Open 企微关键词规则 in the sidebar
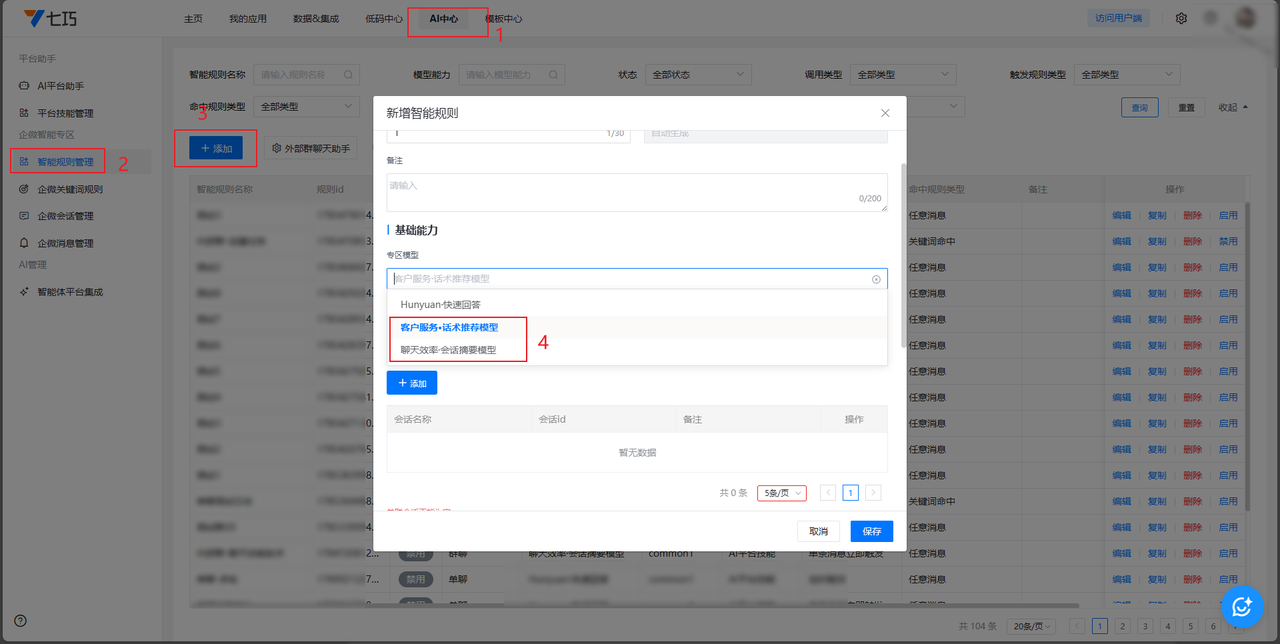Screen dimensions: 1280x644 69,189
